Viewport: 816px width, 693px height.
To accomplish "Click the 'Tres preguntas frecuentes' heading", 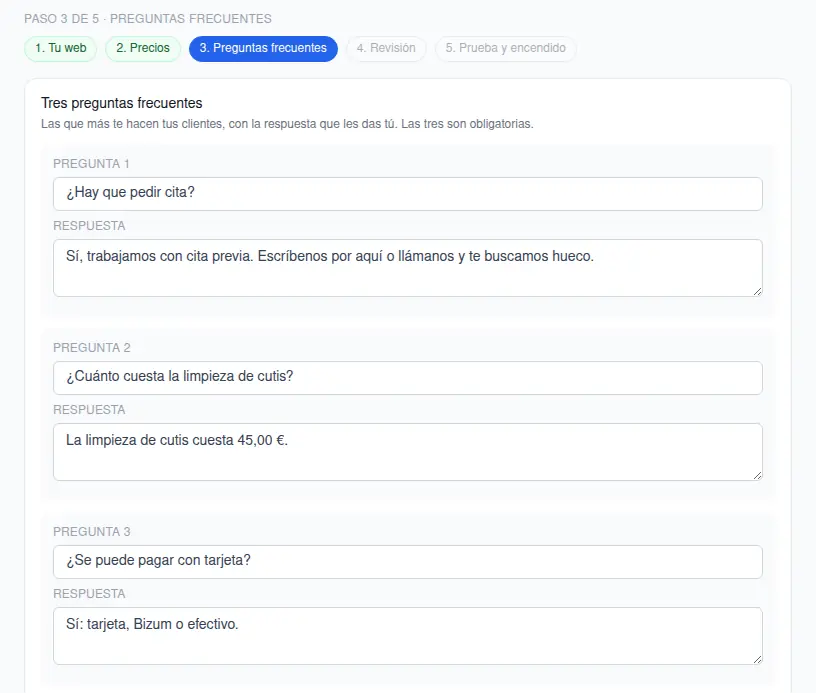I will [x=122, y=103].
